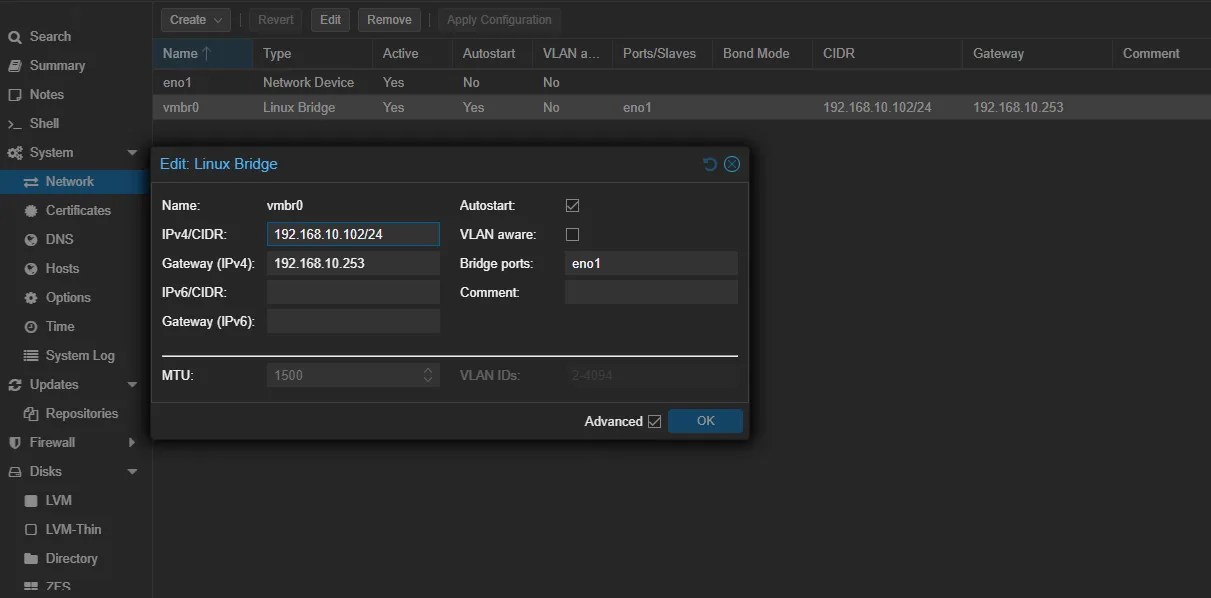Click the Repositories files icon
This screenshot has width=1211, height=598.
click(31, 414)
